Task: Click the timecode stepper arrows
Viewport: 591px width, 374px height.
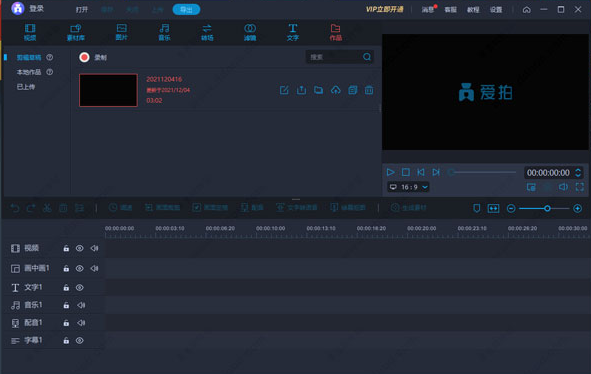Action: pyautogui.click(x=578, y=173)
